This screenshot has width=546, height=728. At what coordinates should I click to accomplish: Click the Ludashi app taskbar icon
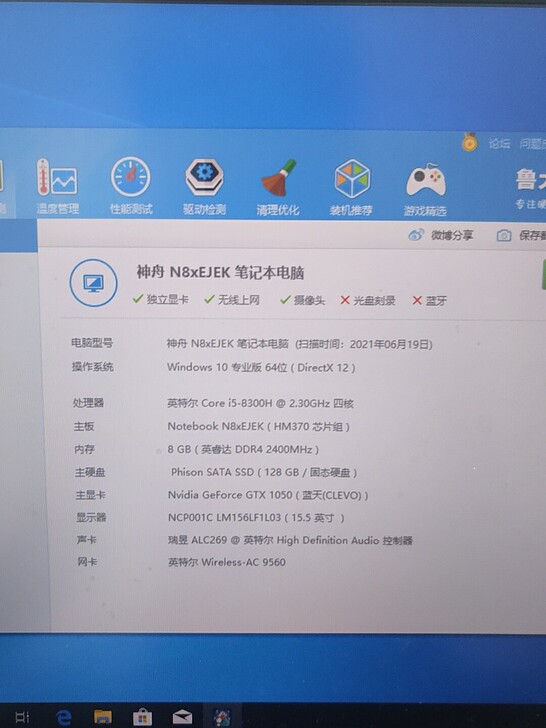pyautogui.click(x=222, y=718)
